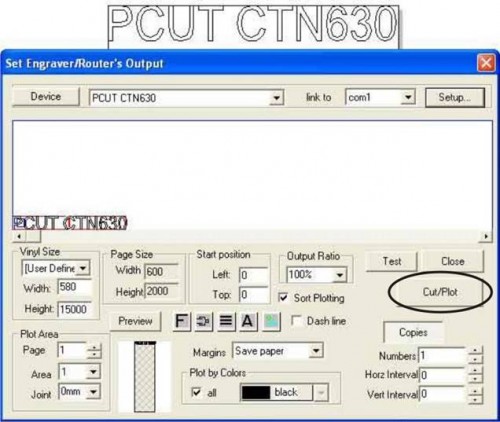
Task: Decrease the Plot Area Page spinner
Action: pyautogui.click(x=94, y=354)
